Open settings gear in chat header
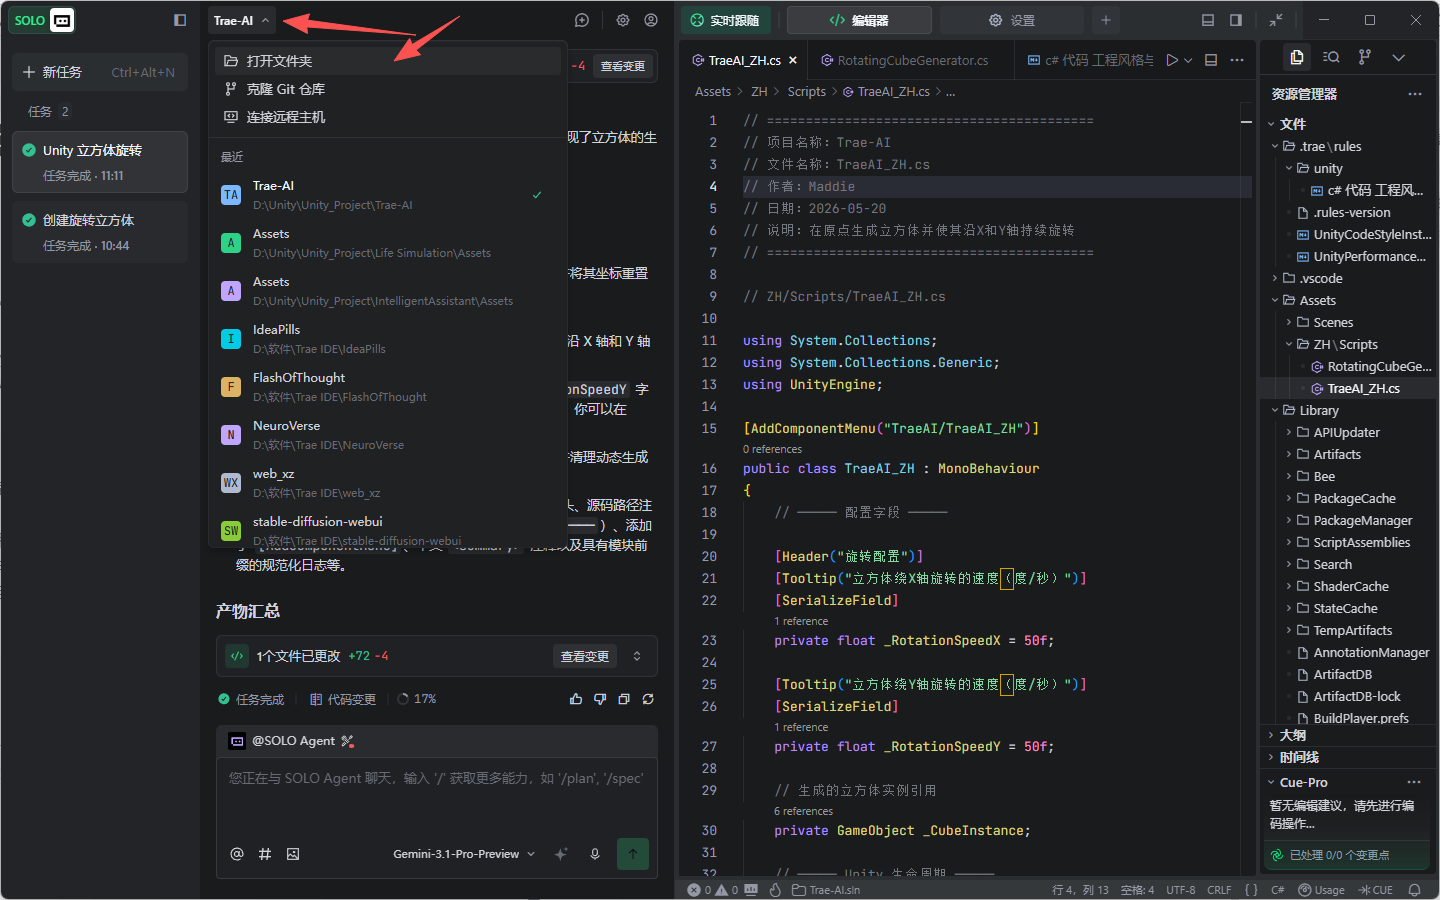This screenshot has width=1440, height=900. click(x=623, y=20)
